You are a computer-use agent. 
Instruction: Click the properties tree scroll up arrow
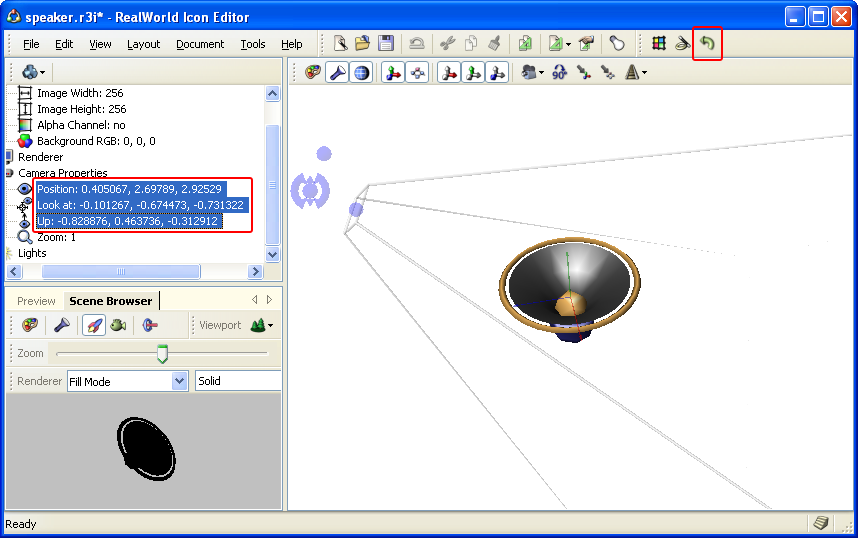click(273, 94)
